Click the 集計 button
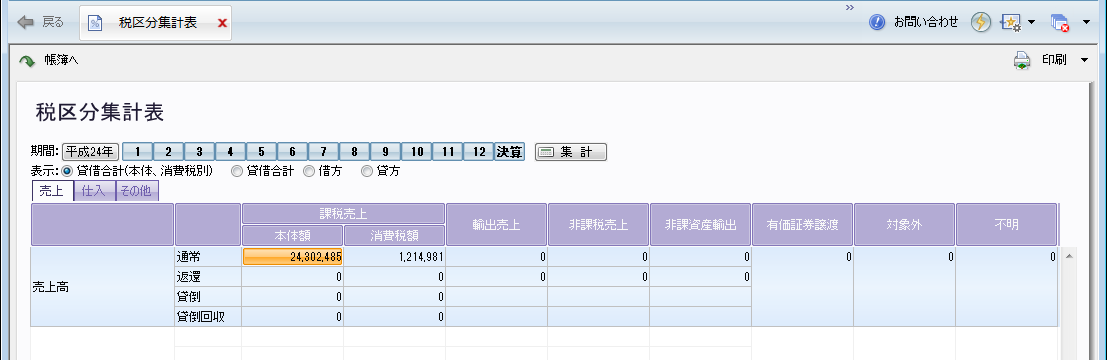The image size is (1107, 360). click(570, 152)
